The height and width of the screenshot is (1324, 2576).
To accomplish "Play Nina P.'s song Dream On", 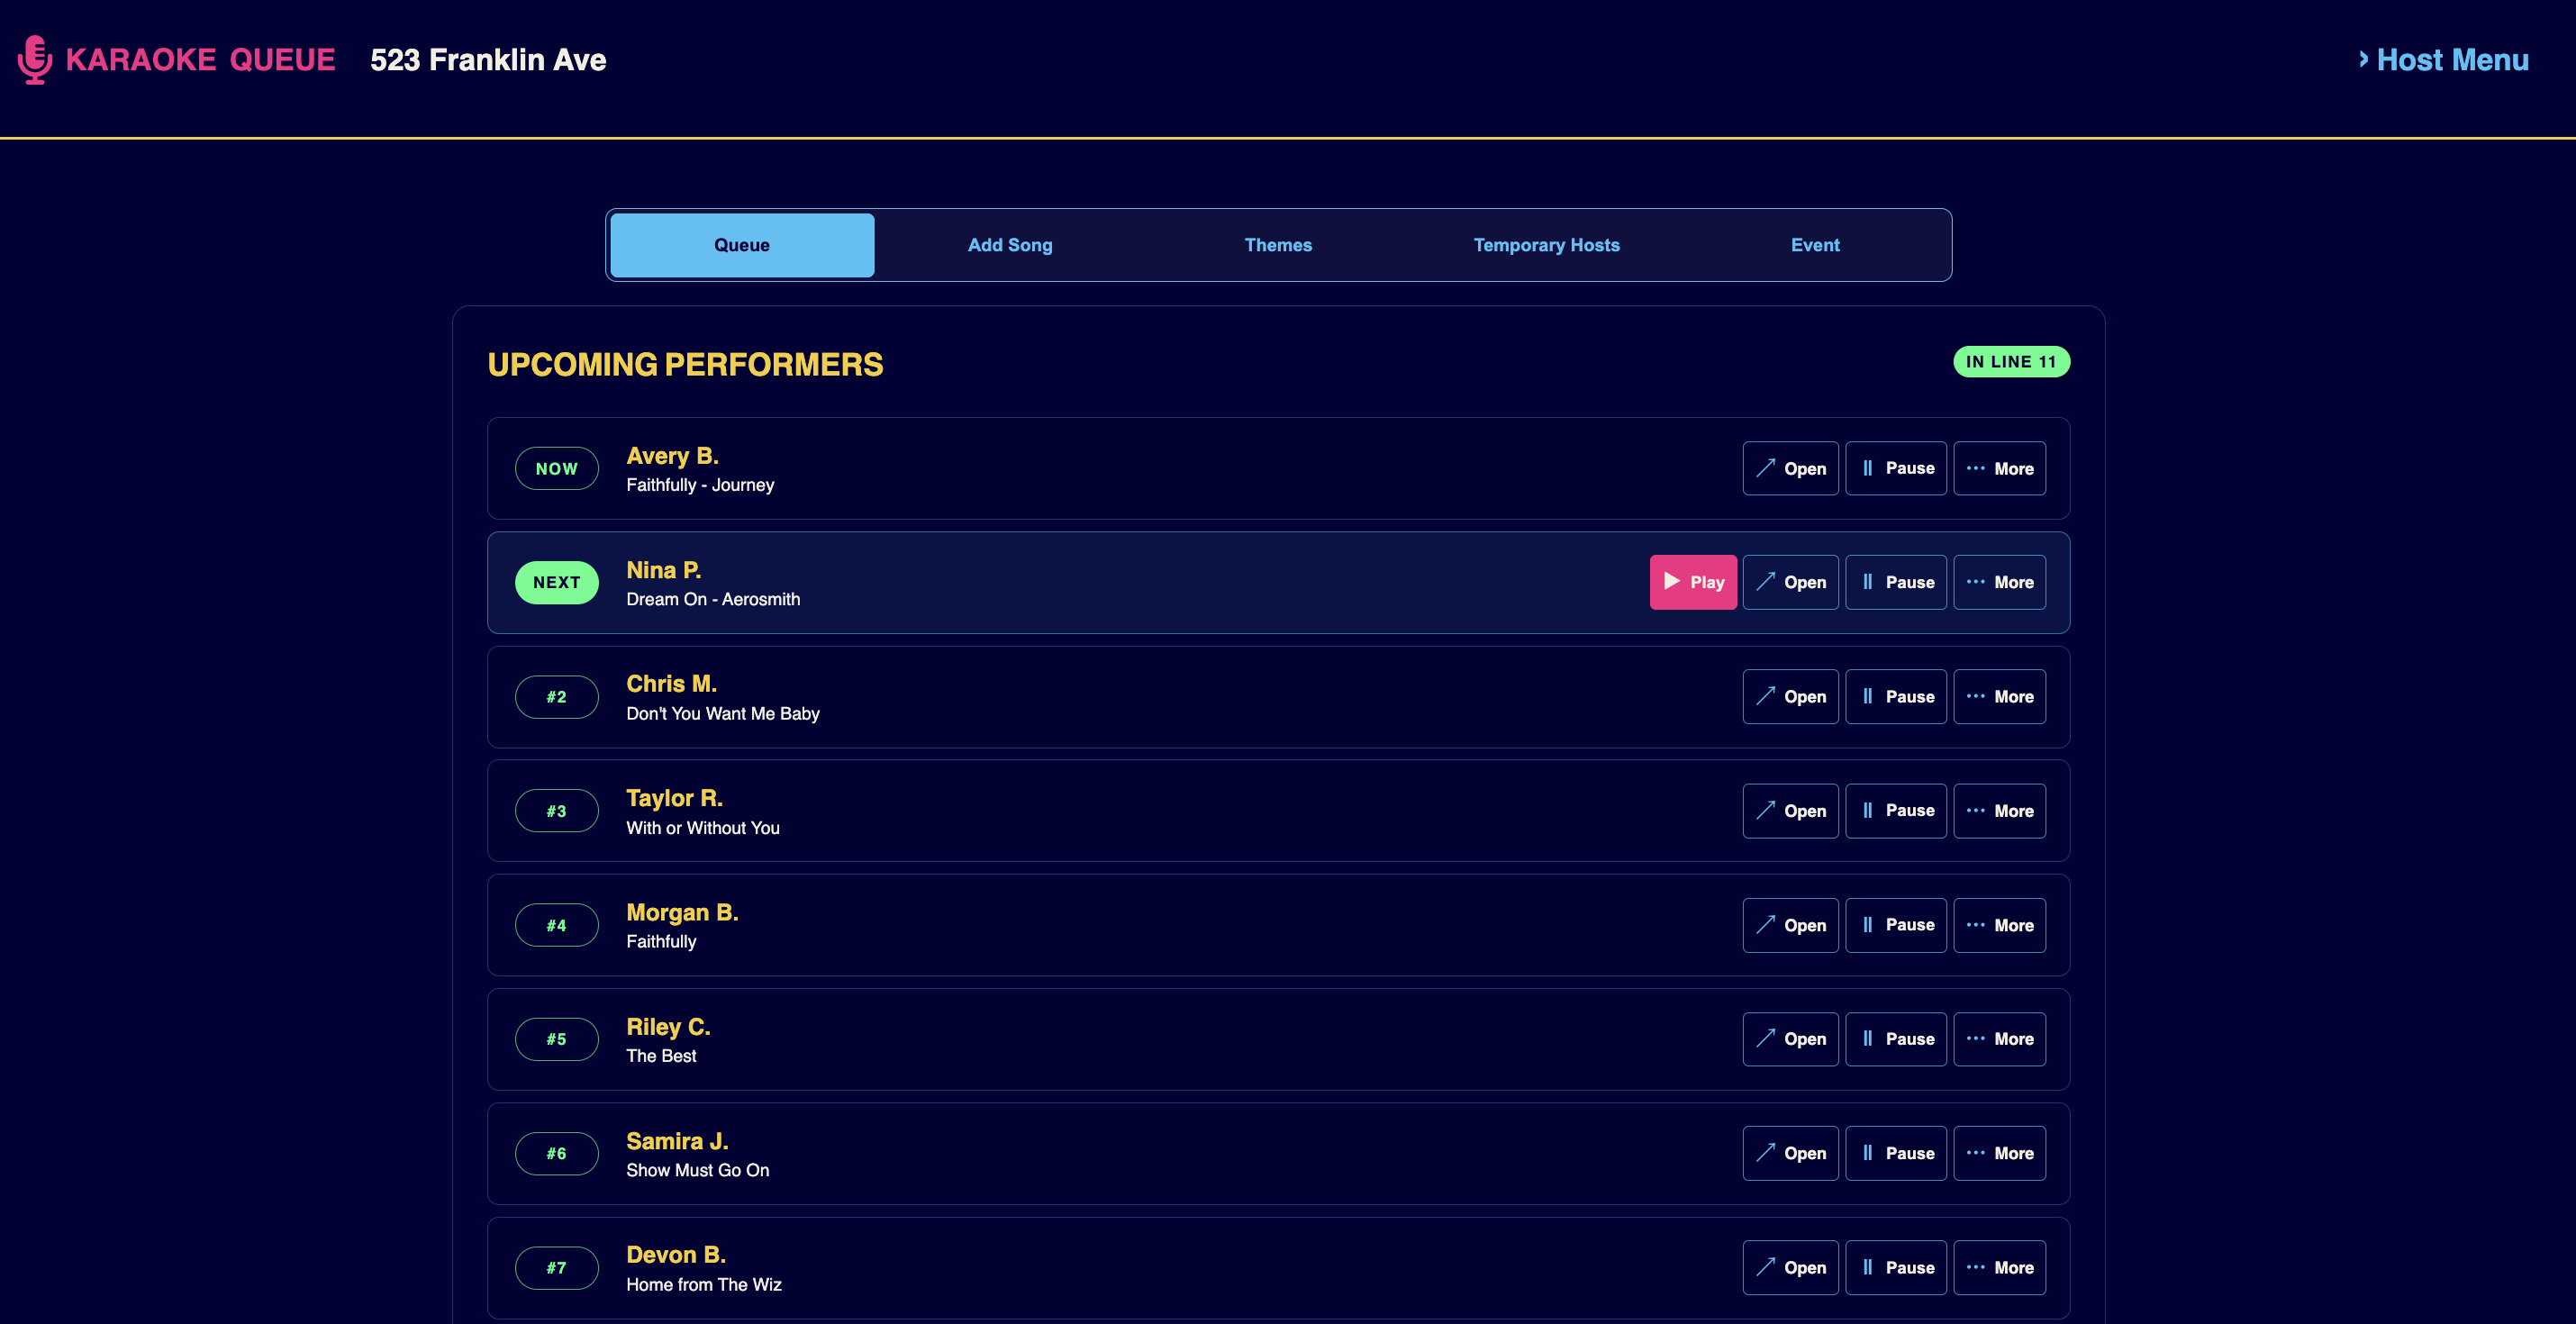I will tap(1693, 582).
